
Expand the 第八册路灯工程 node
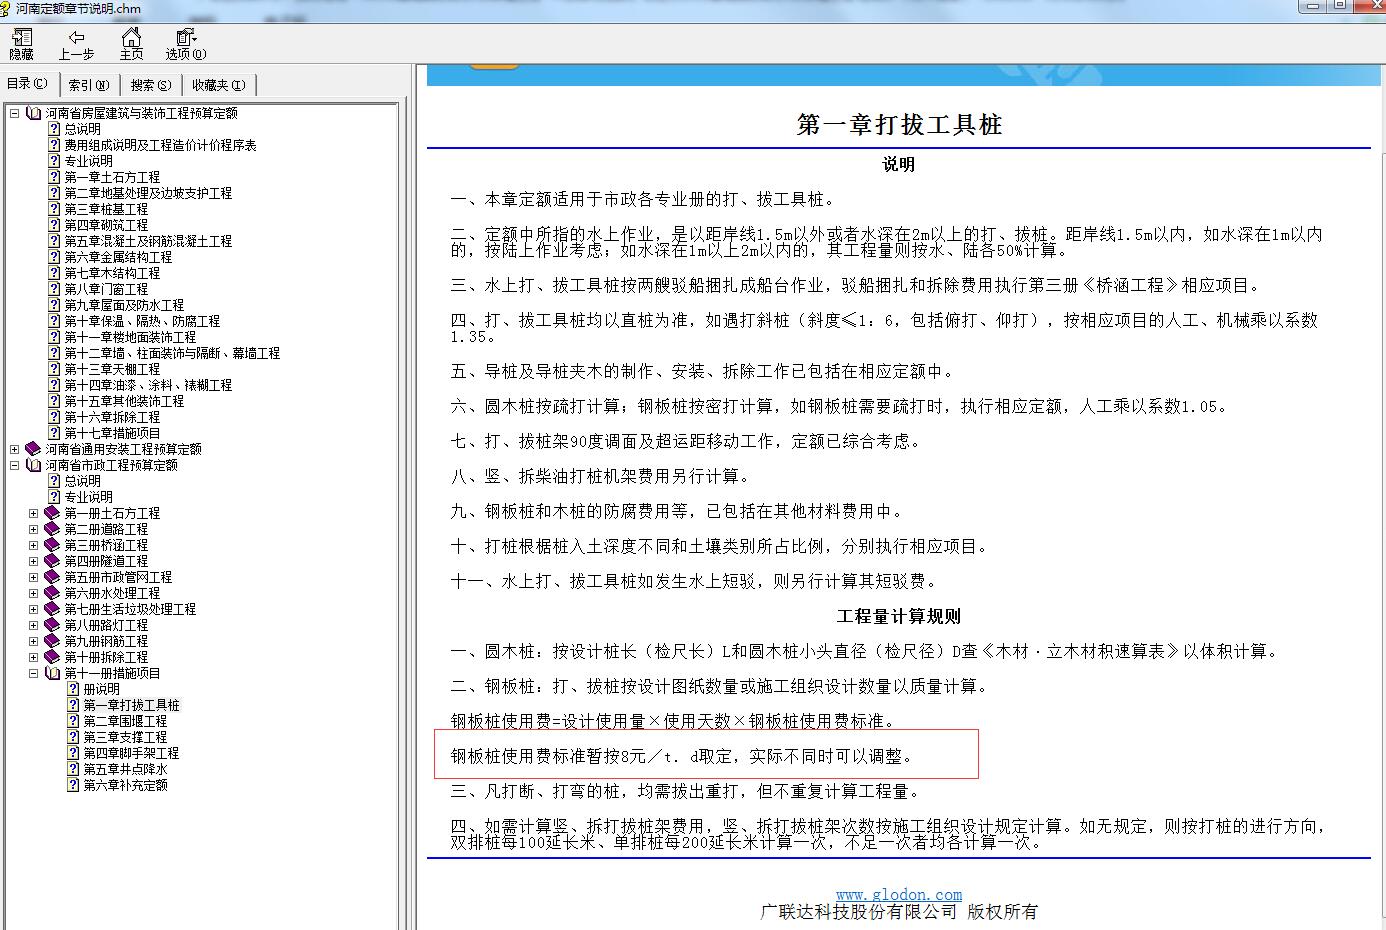33,625
